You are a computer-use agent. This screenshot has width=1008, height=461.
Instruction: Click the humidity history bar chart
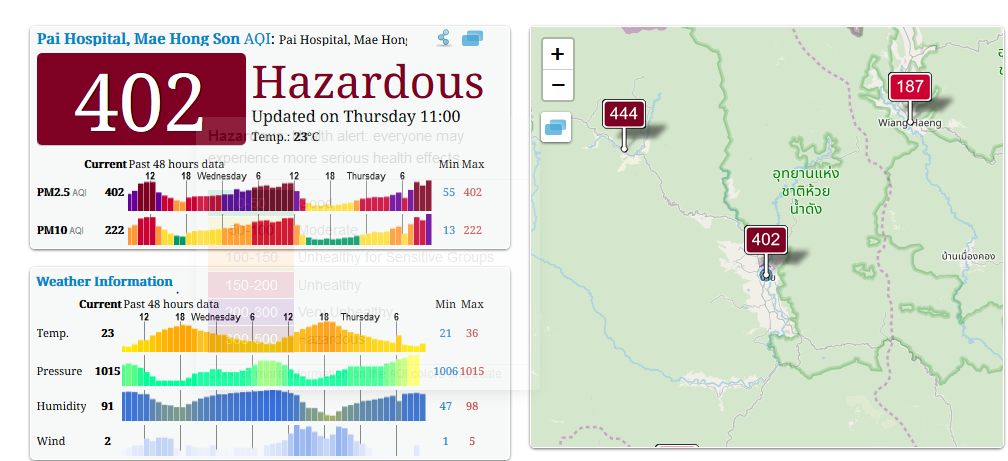pyautogui.click(x=273, y=406)
